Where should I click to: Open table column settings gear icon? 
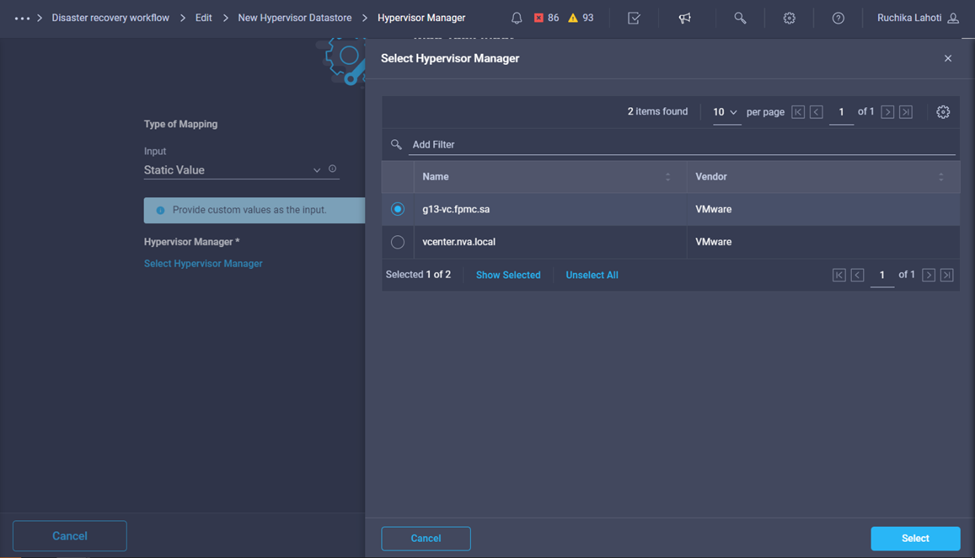coord(943,112)
